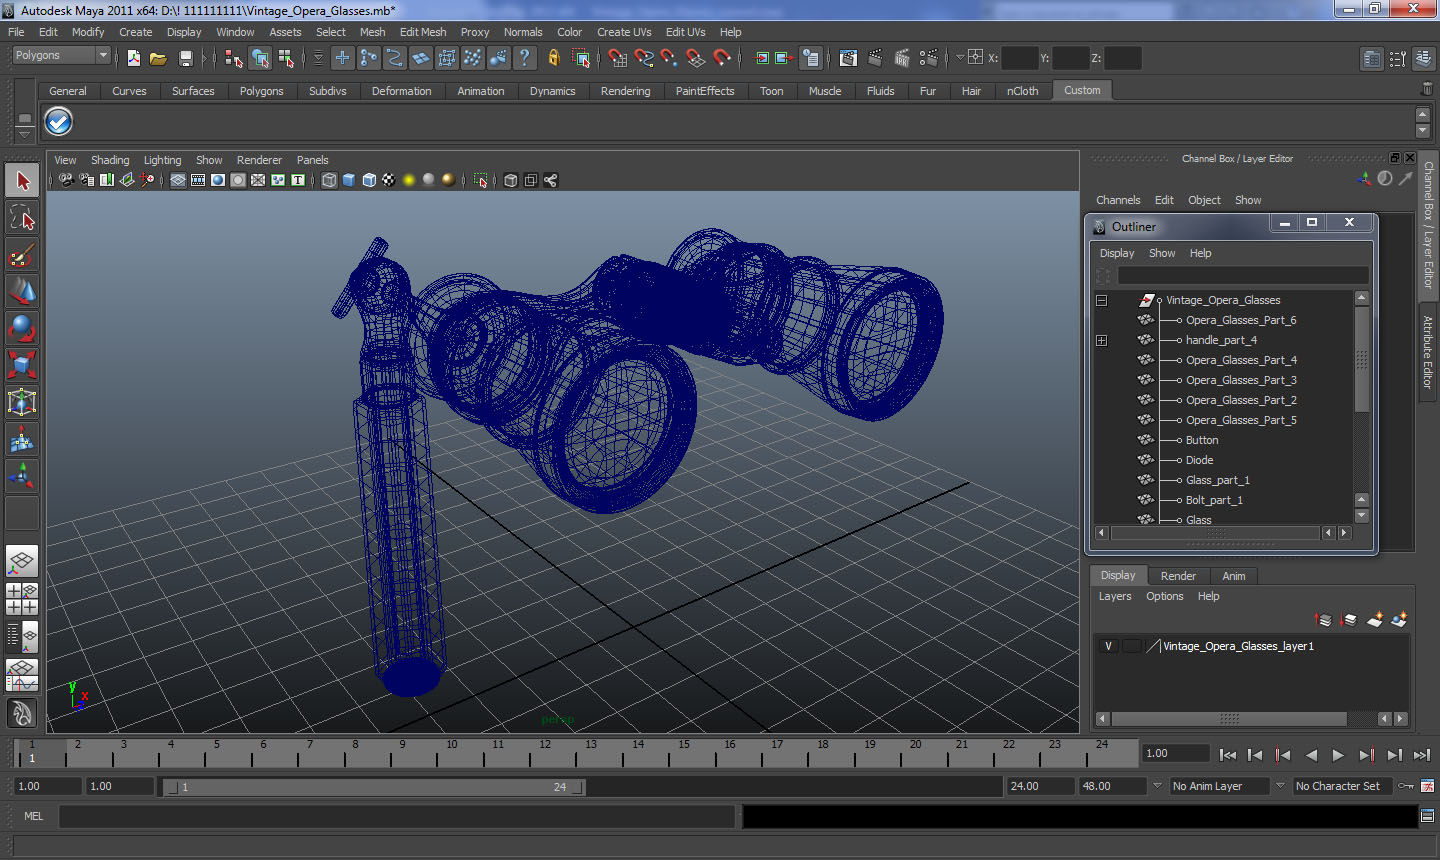Open the Create UVs menu
The image size is (1440, 860).
tap(624, 32)
